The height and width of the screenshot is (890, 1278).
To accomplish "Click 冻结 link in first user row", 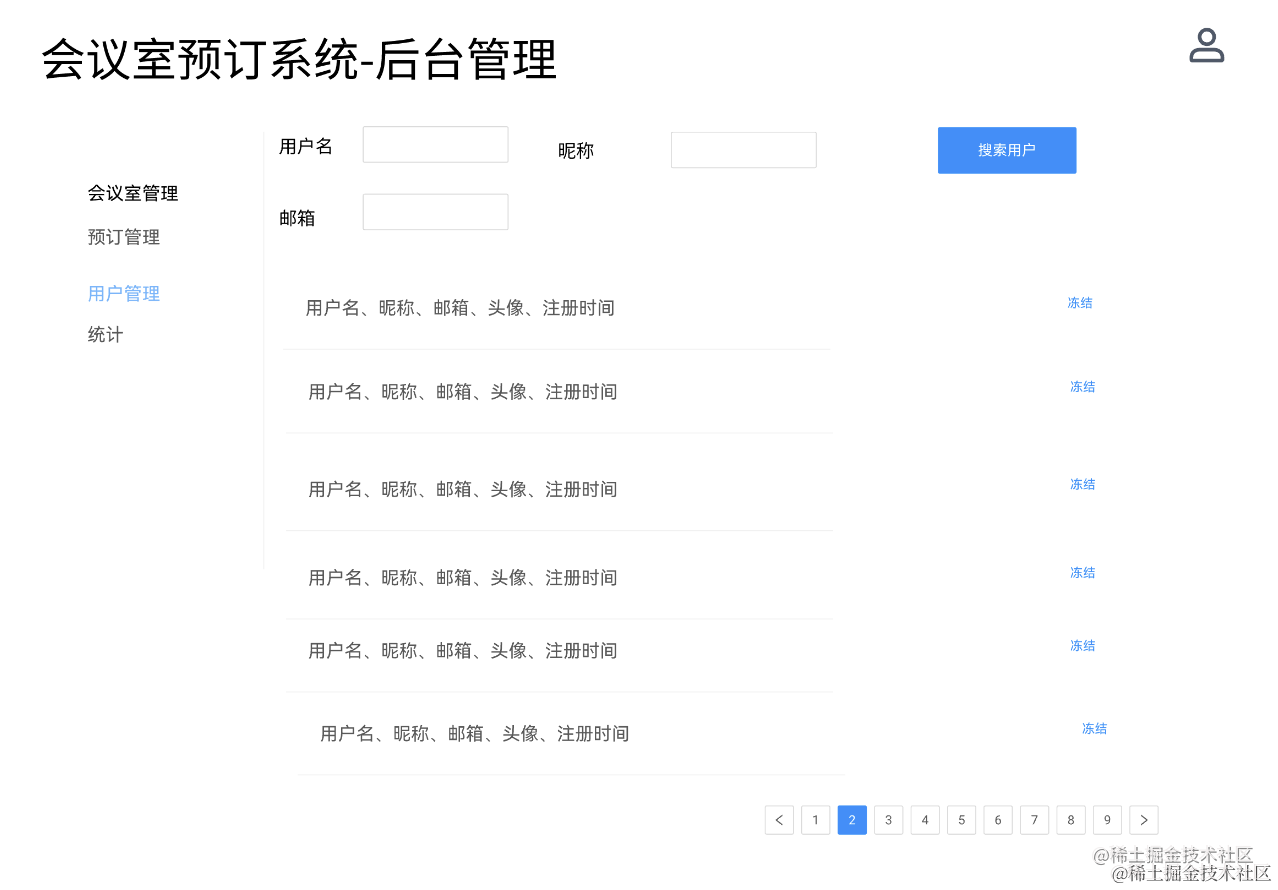I will pos(1080,303).
